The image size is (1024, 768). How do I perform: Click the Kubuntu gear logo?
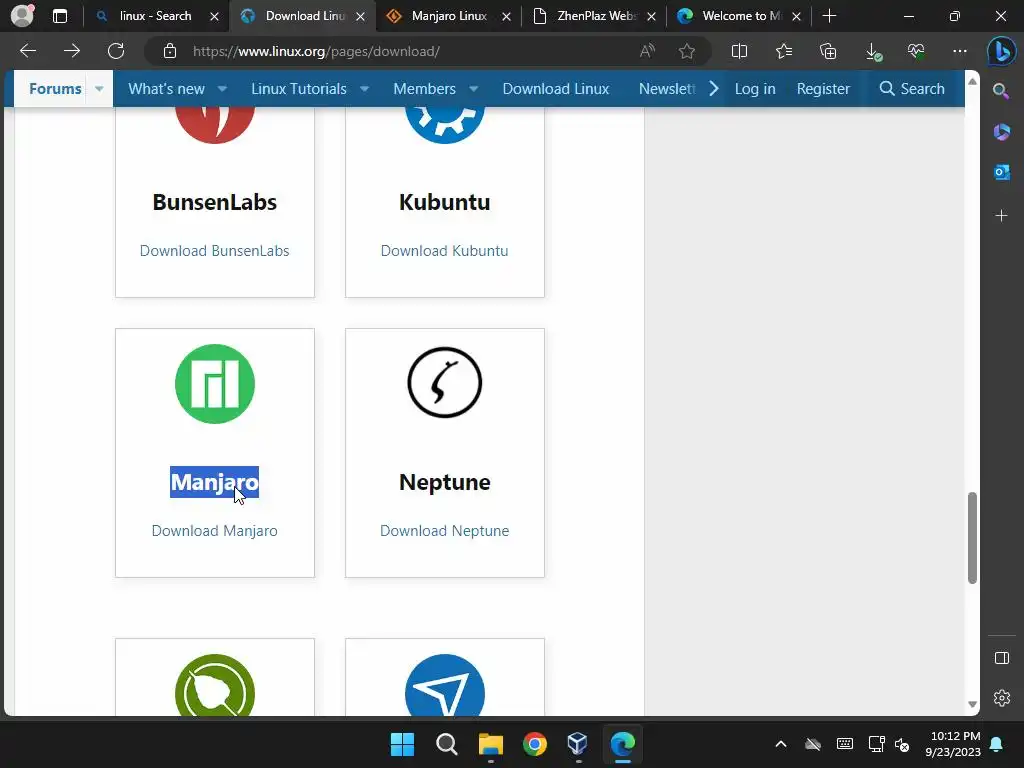click(x=445, y=126)
